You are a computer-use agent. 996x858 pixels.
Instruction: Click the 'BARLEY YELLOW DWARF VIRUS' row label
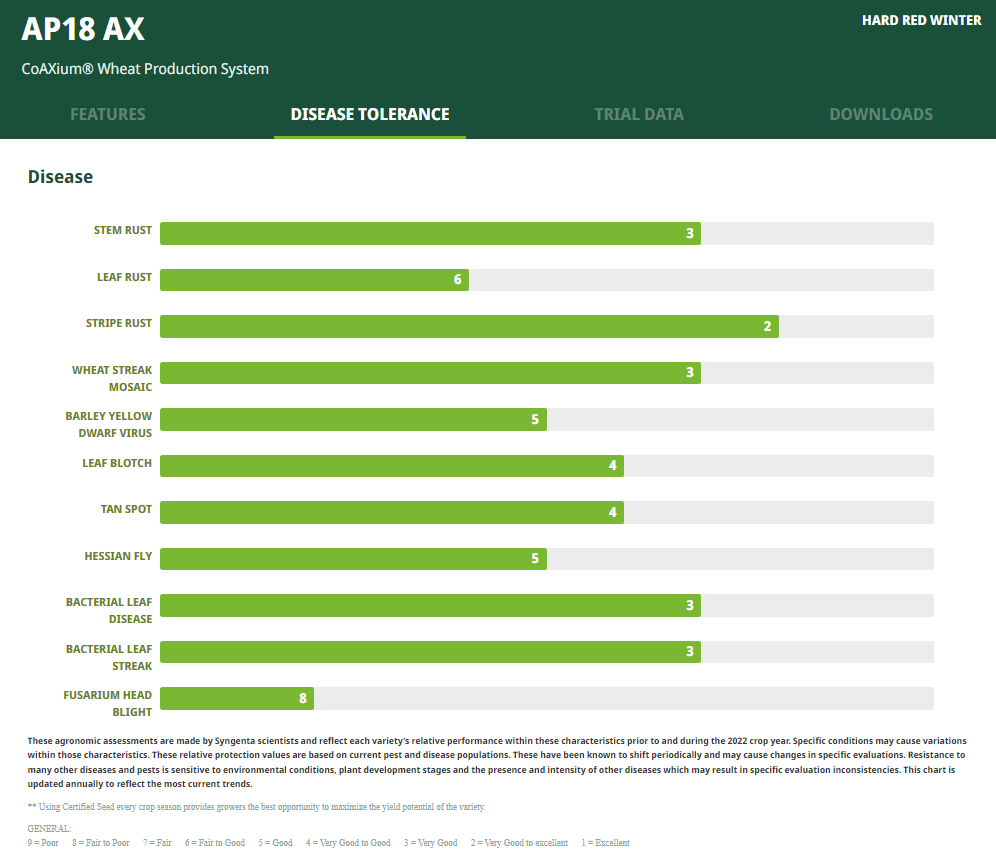click(x=109, y=425)
